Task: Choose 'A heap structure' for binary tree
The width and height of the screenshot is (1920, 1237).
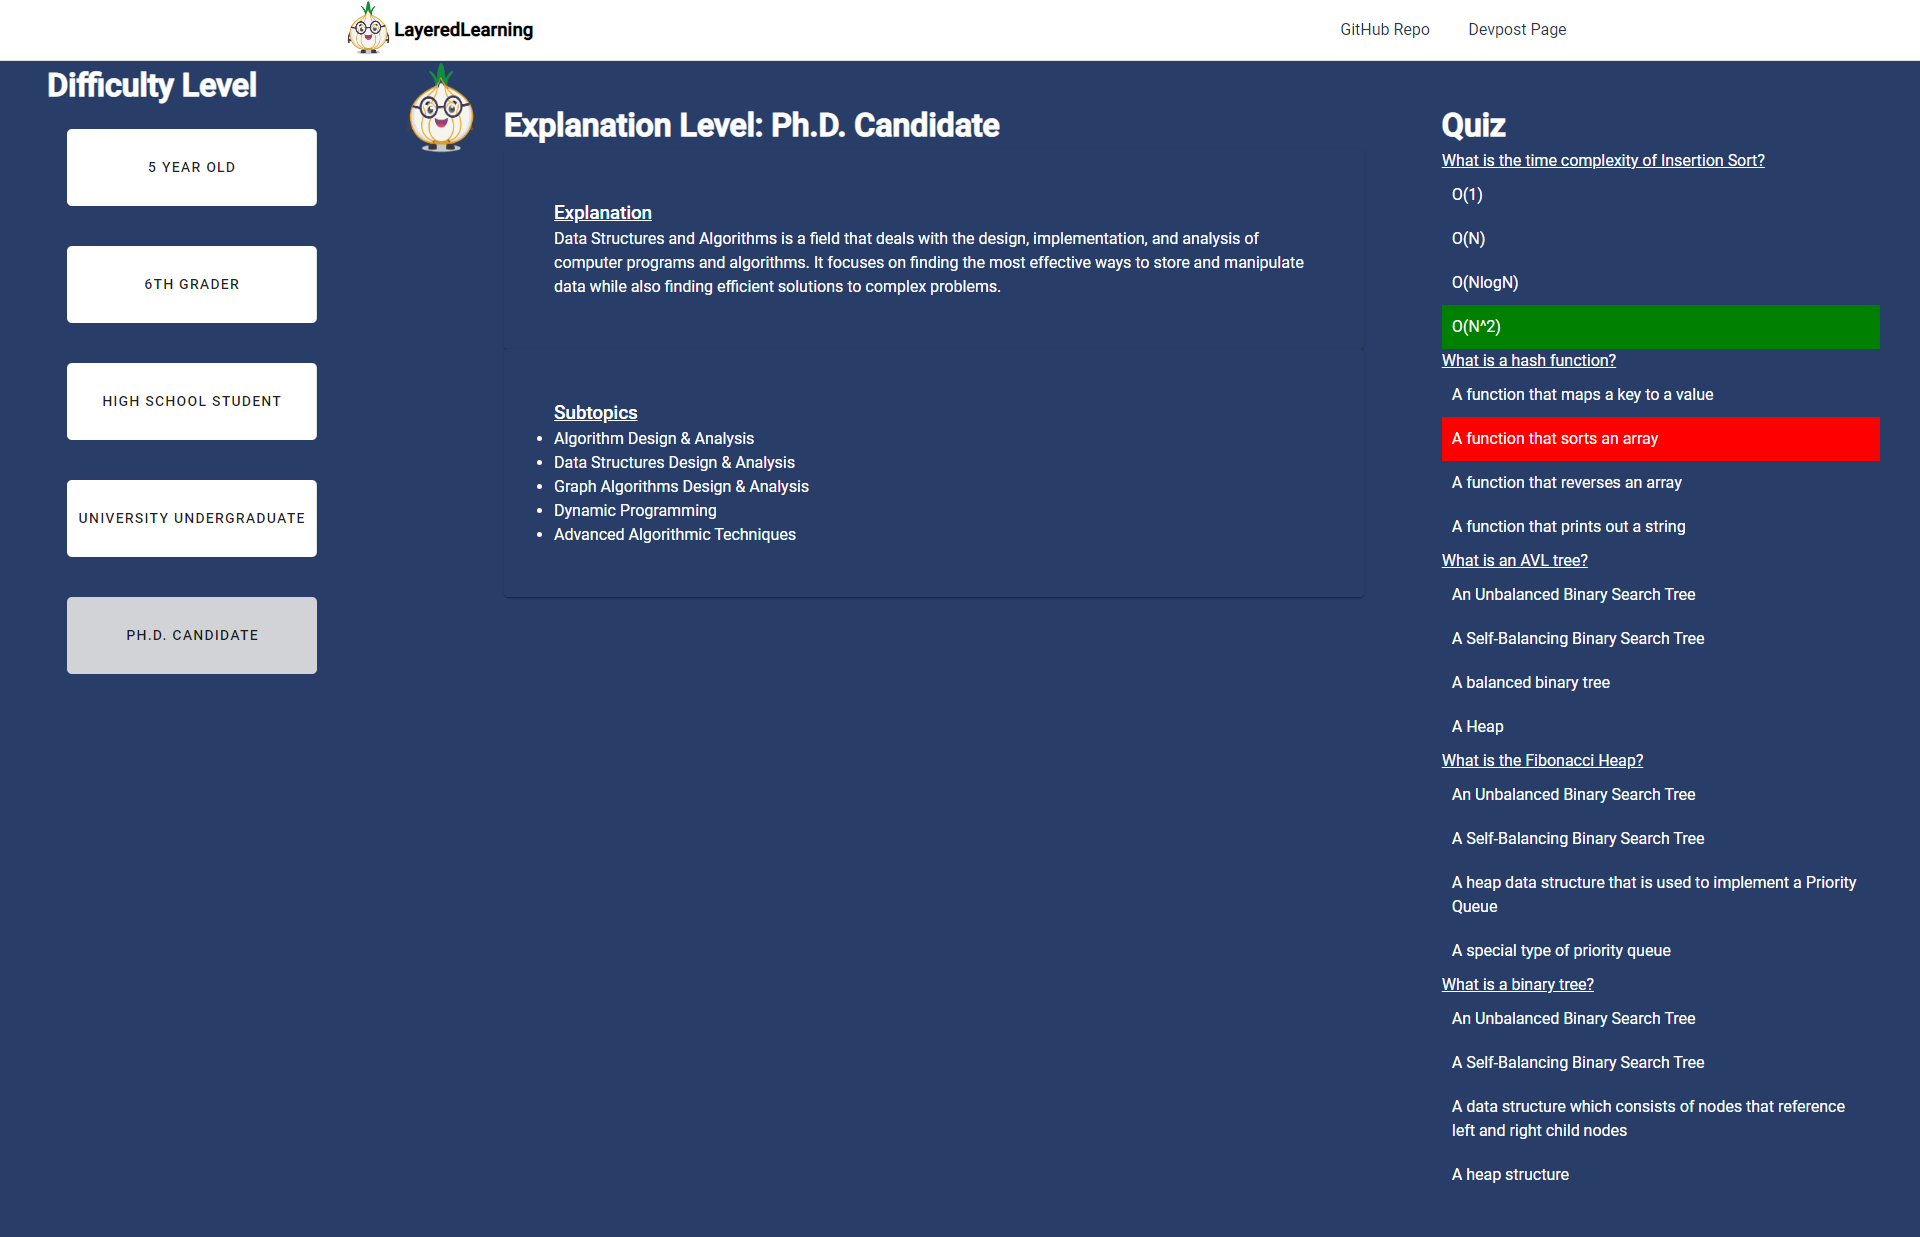Action: pos(1510,1175)
